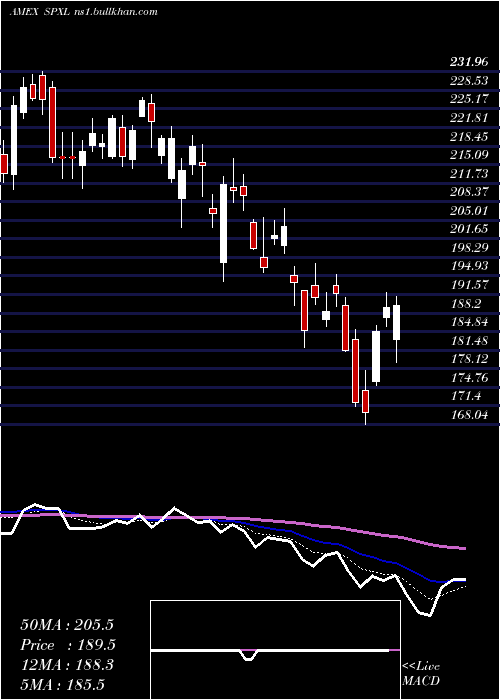Screen dimensions: 500x700
Task: Click the tall white candlestick spanning 208 to 198
Action: pos(223,223)
